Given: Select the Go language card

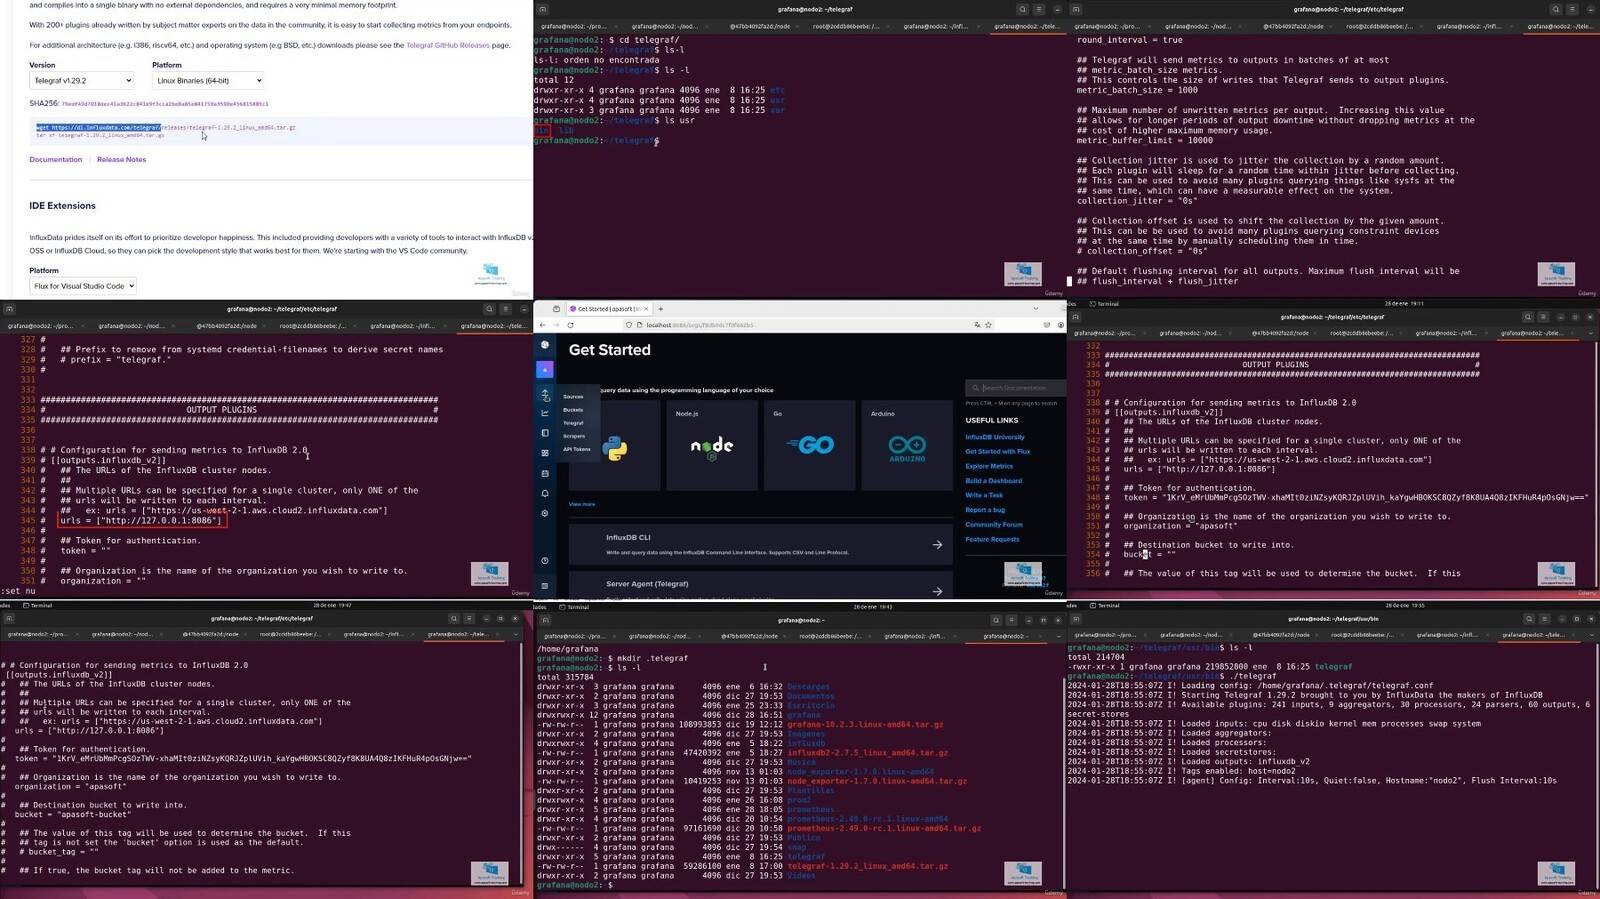Looking at the screenshot, I should (809, 445).
